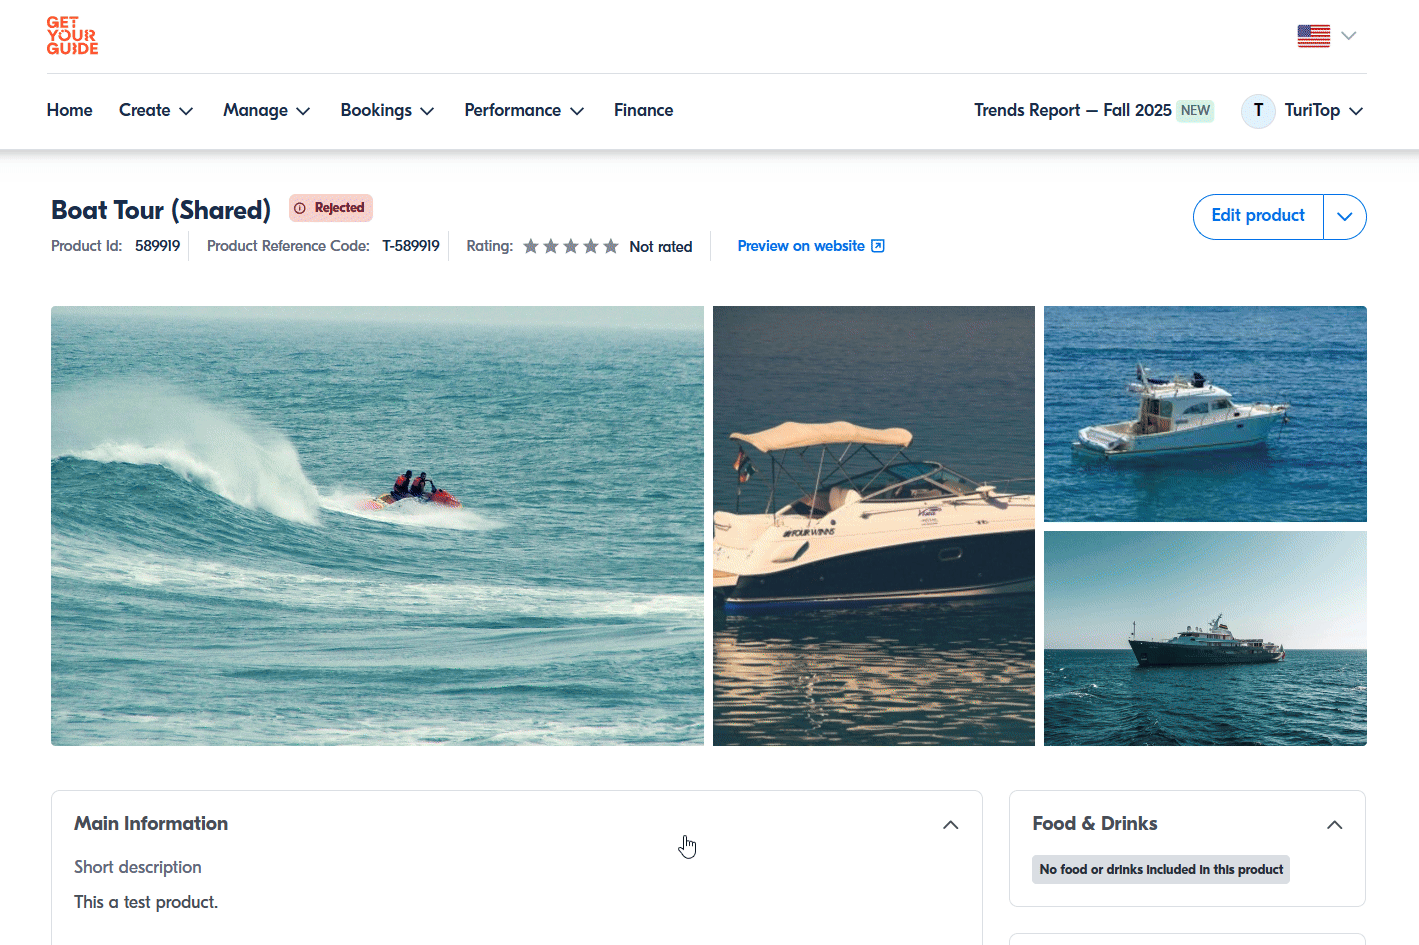The width and height of the screenshot is (1419, 945).
Task: Open the Finance menu item
Action: [643, 111]
